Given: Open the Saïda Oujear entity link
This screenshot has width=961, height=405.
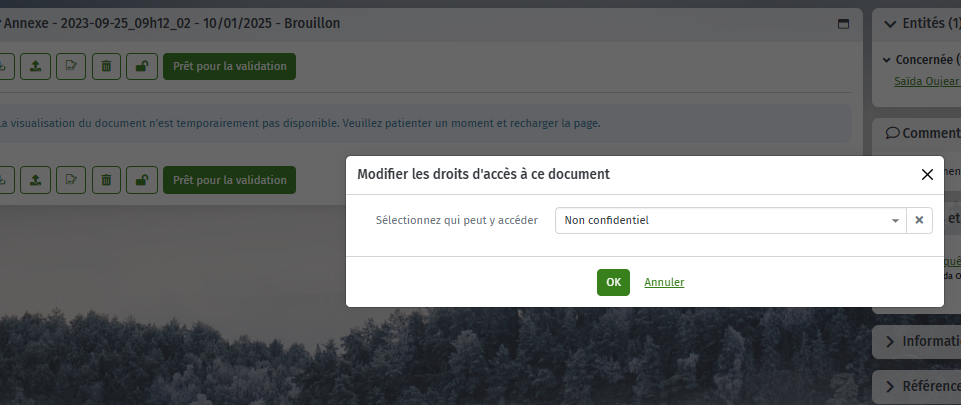Looking at the screenshot, I should 927,81.
